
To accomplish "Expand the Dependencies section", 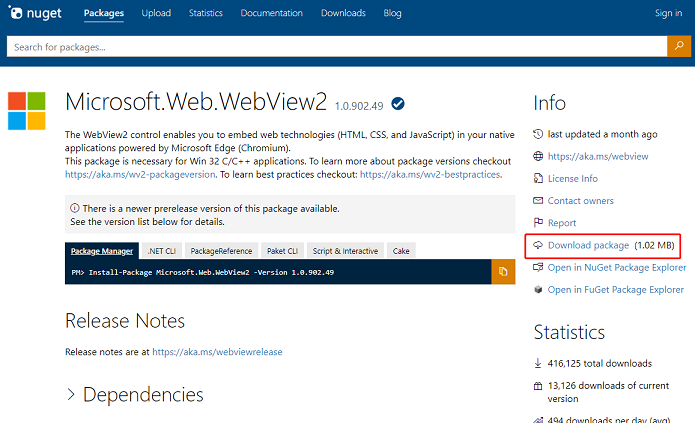I will [71, 395].
